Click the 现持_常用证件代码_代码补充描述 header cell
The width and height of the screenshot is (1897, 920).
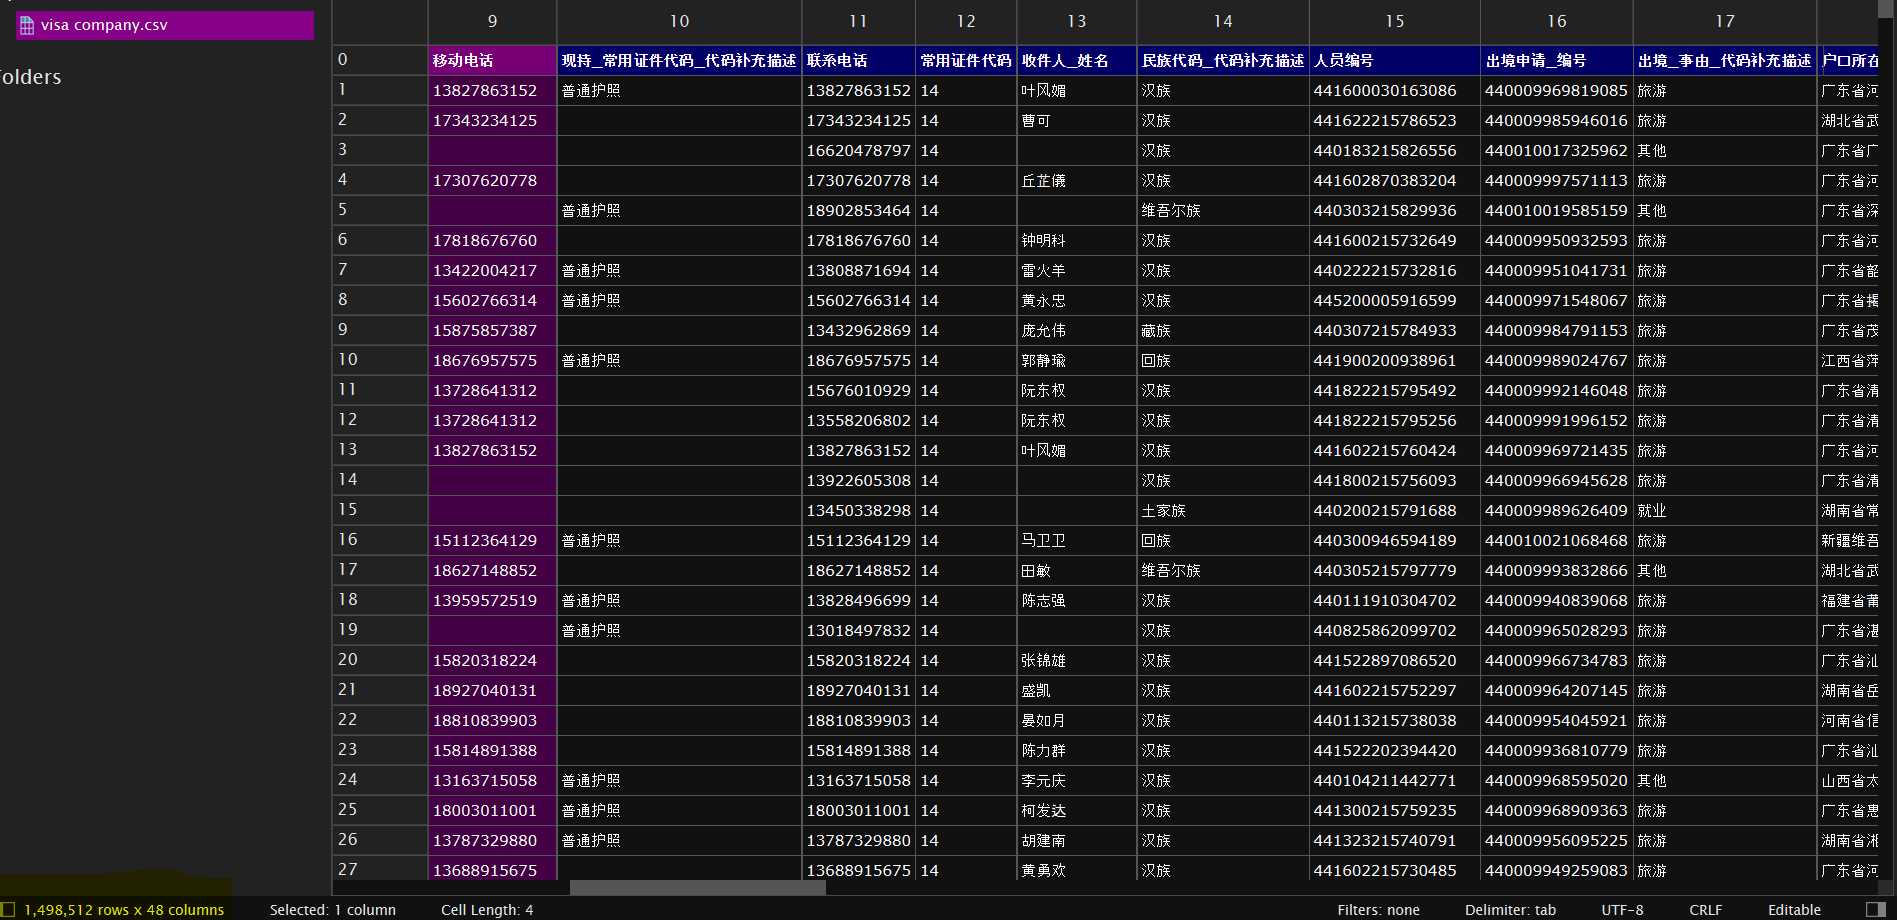click(679, 60)
